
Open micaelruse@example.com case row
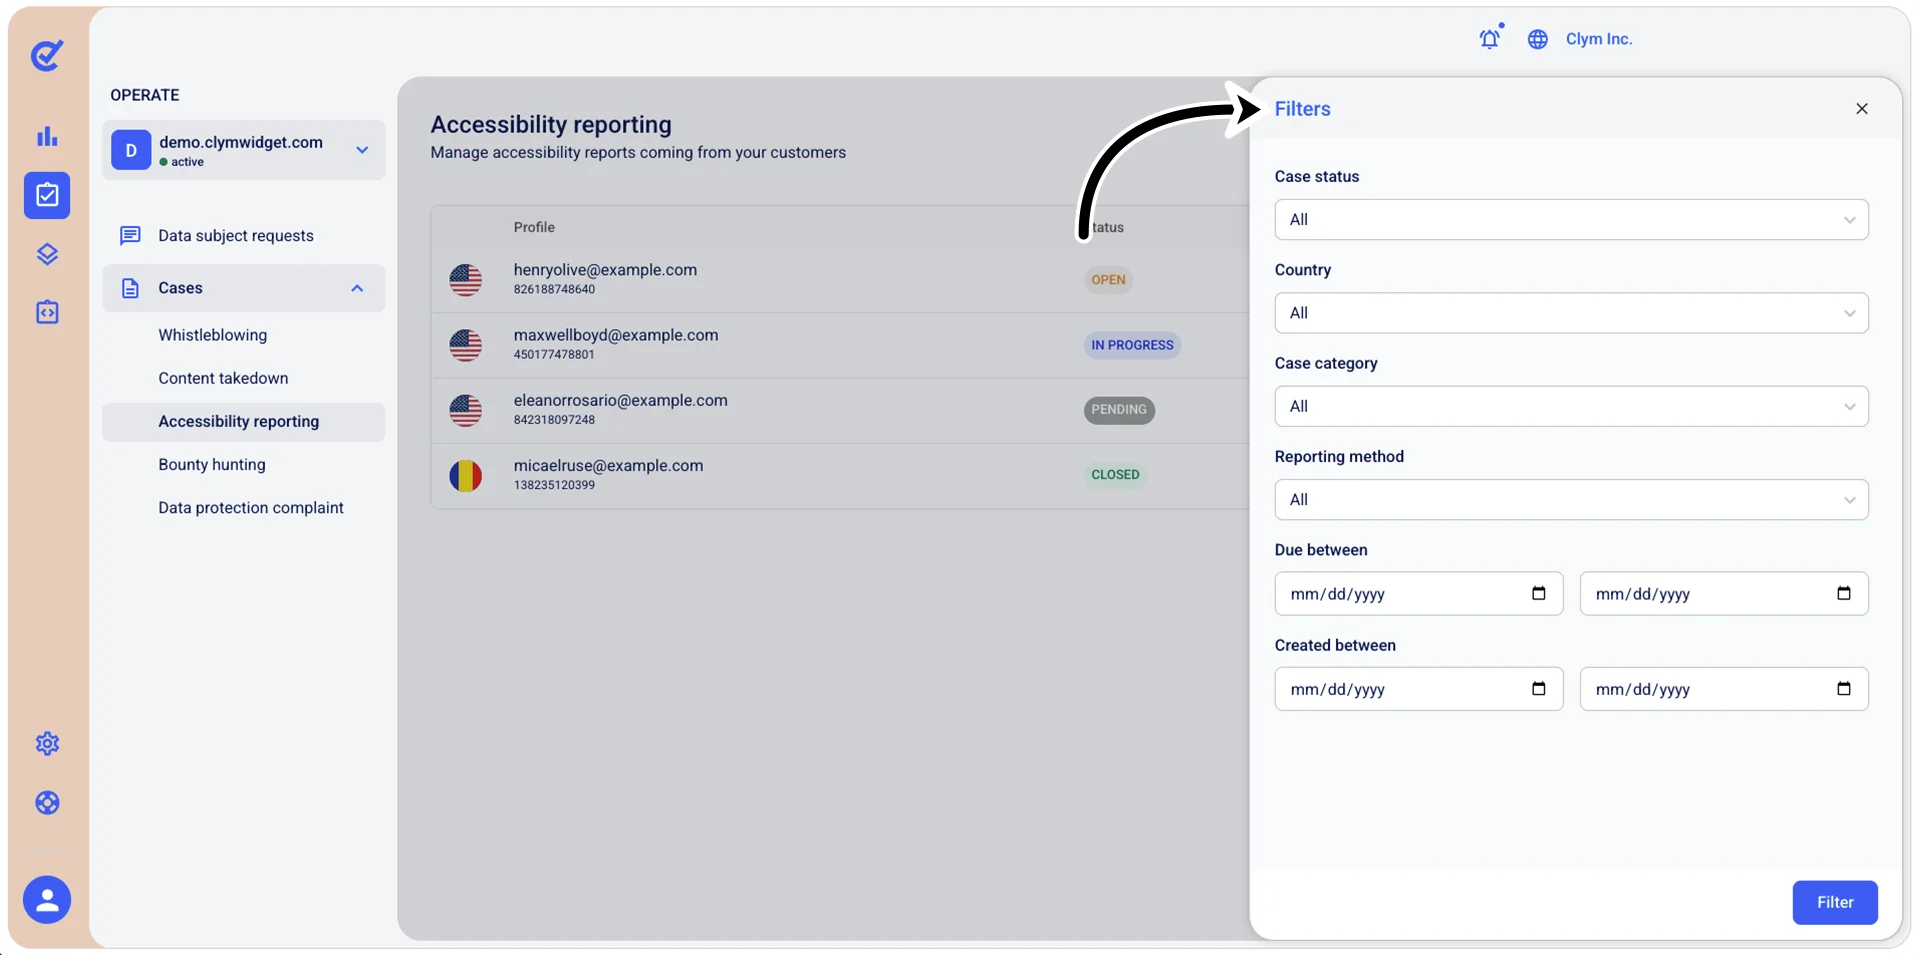[840, 475]
